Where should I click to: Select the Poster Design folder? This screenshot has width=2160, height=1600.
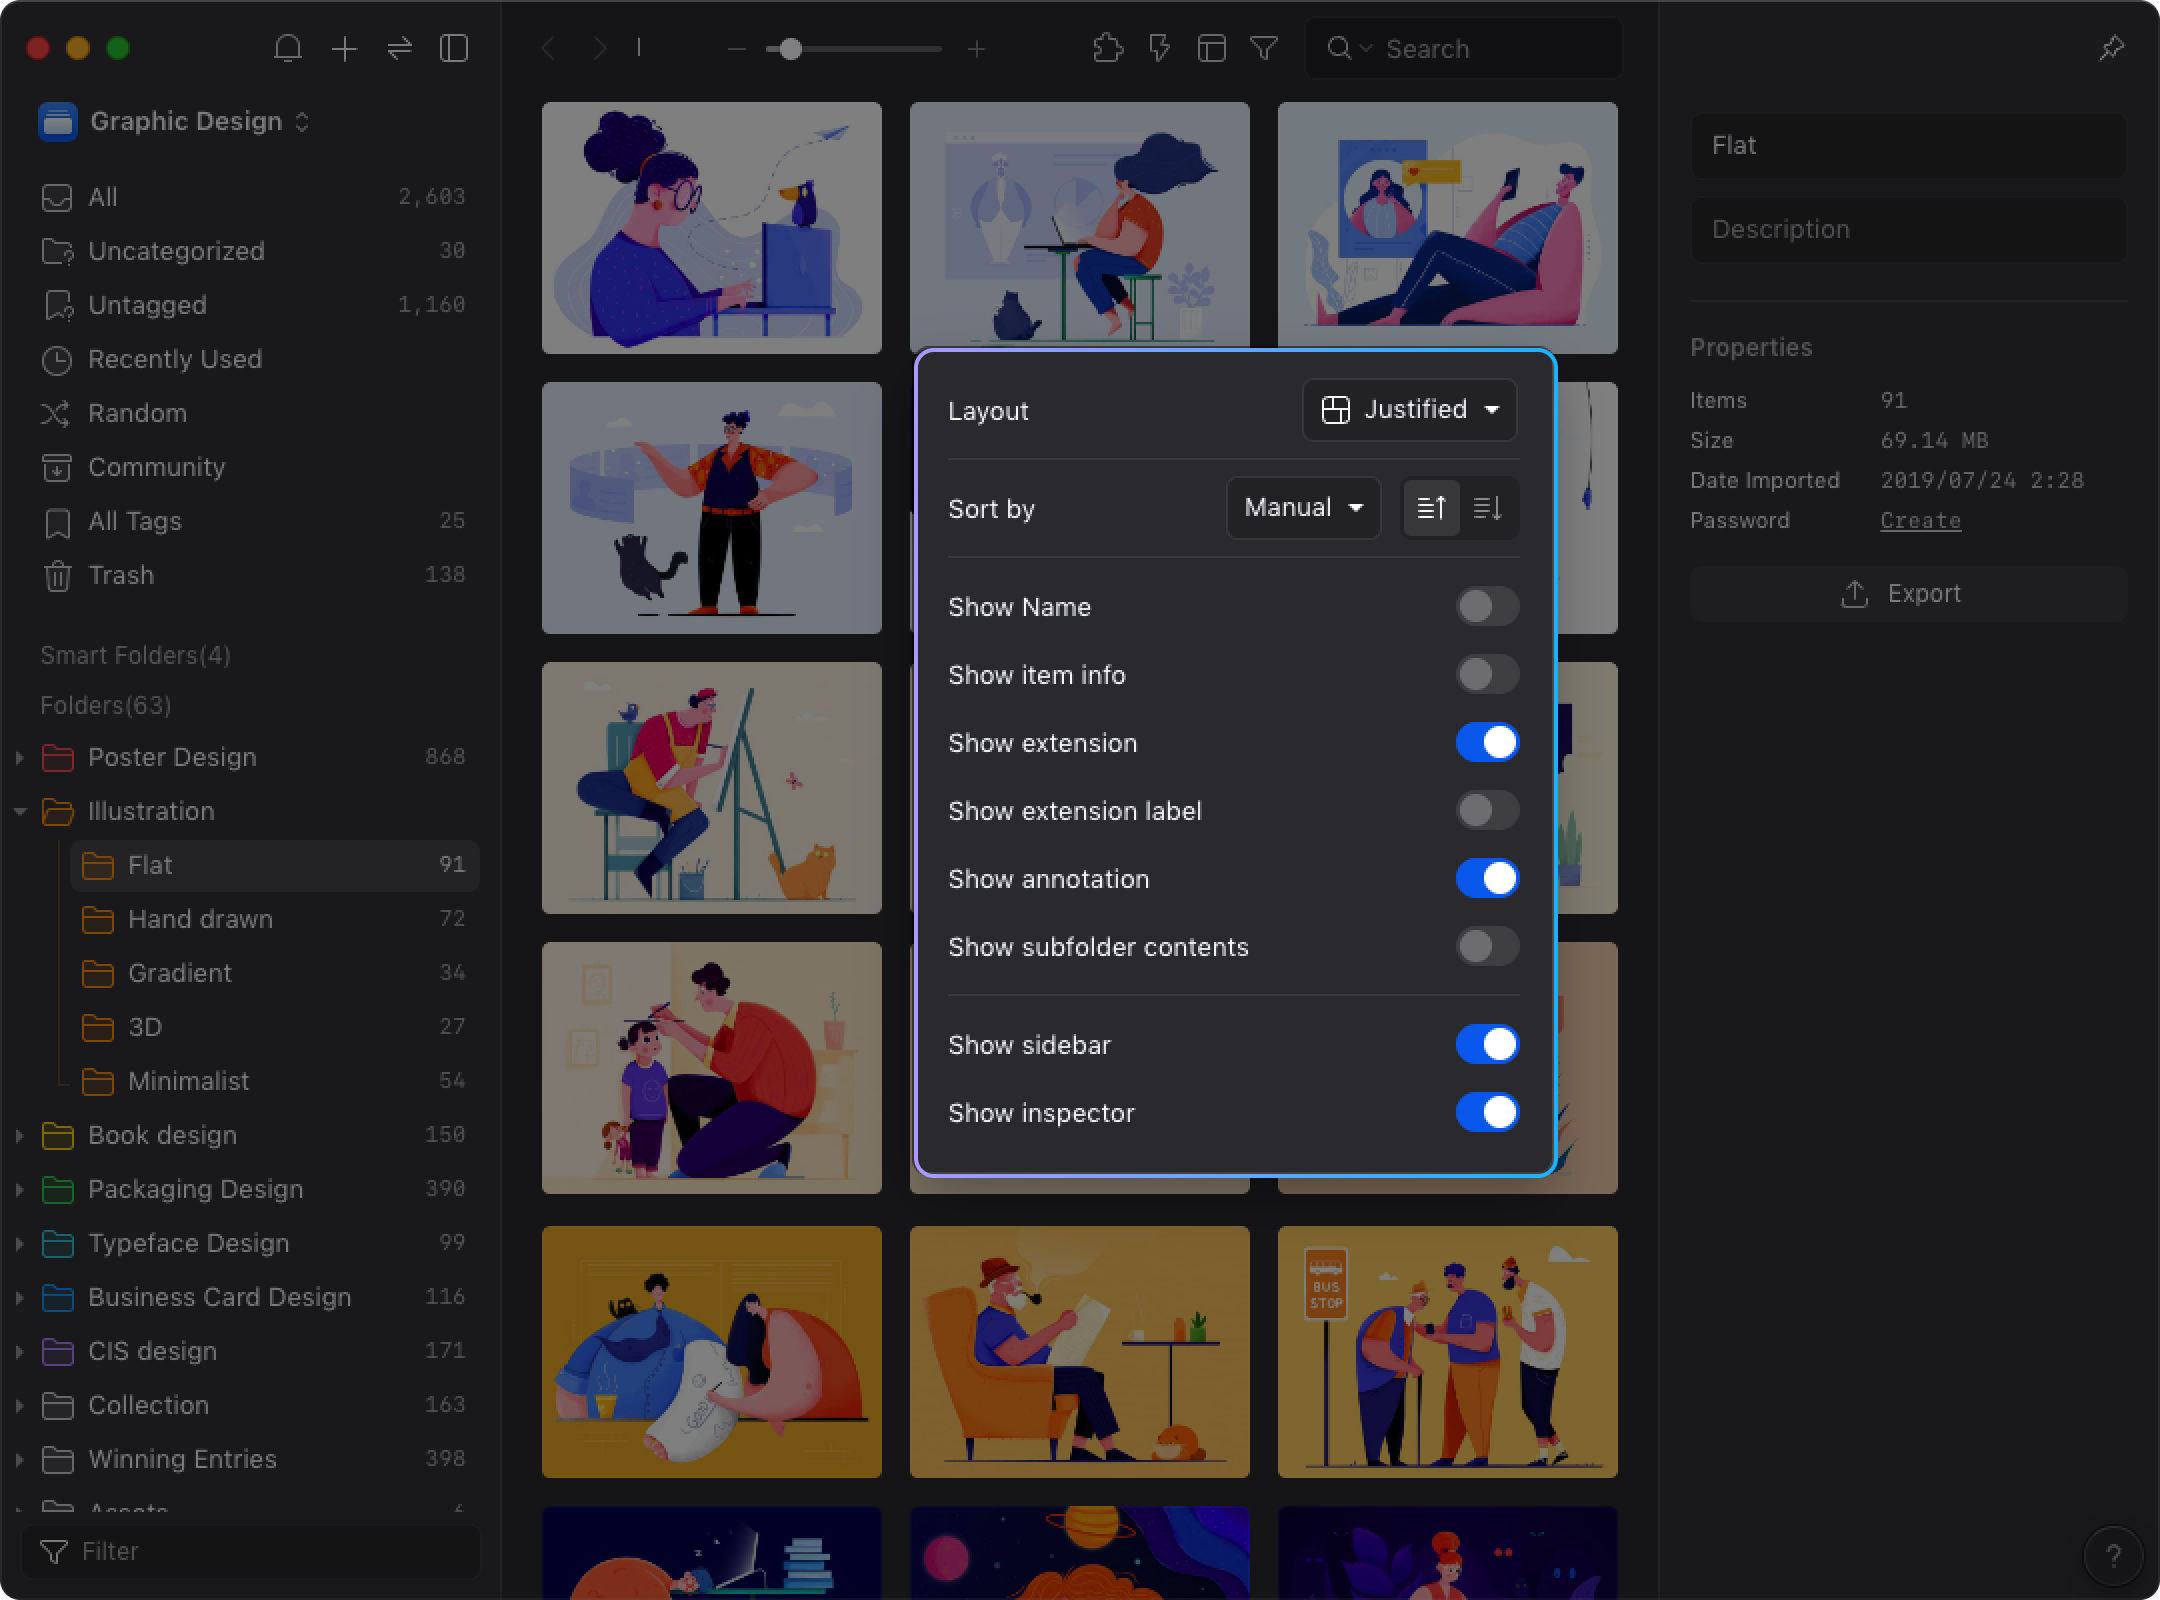[x=171, y=756]
